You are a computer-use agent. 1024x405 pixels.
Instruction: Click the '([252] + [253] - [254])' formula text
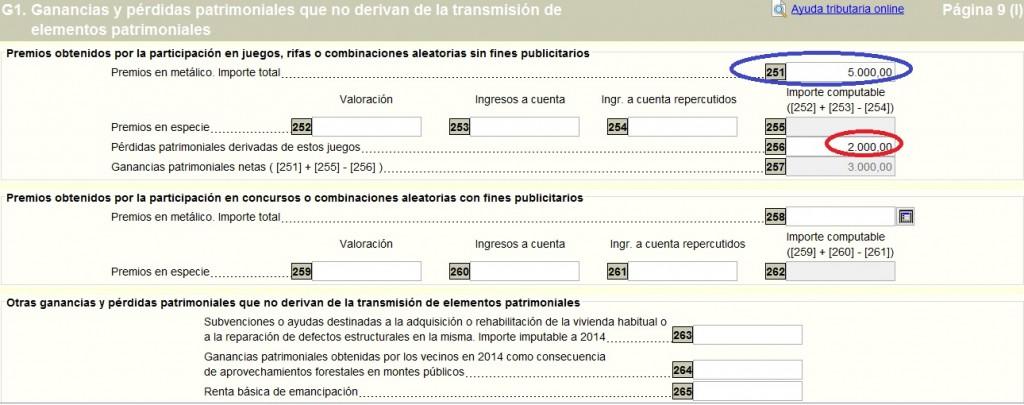(840, 108)
